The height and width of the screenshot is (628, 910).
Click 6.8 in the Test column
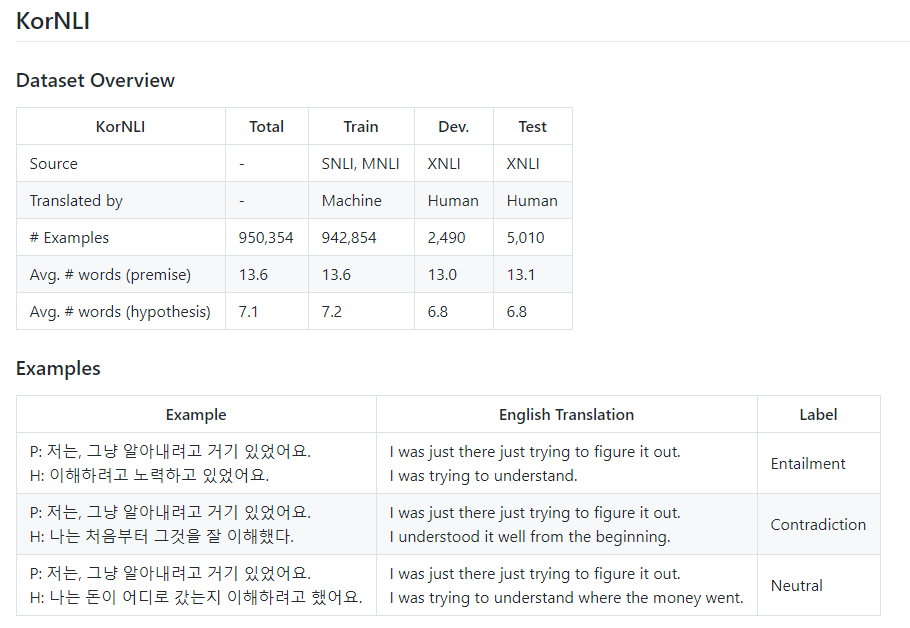[517, 312]
